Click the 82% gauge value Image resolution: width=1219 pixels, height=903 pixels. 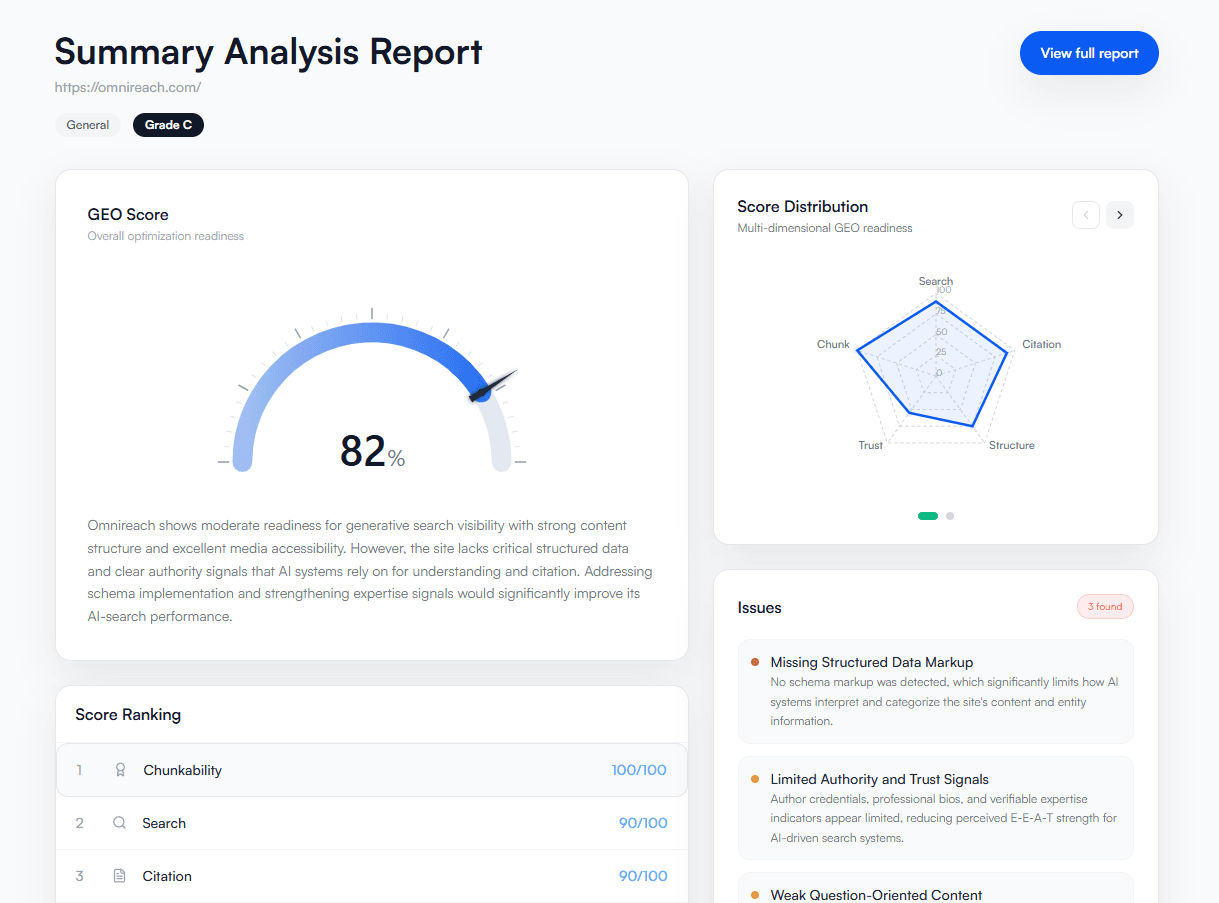tap(372, 451)
